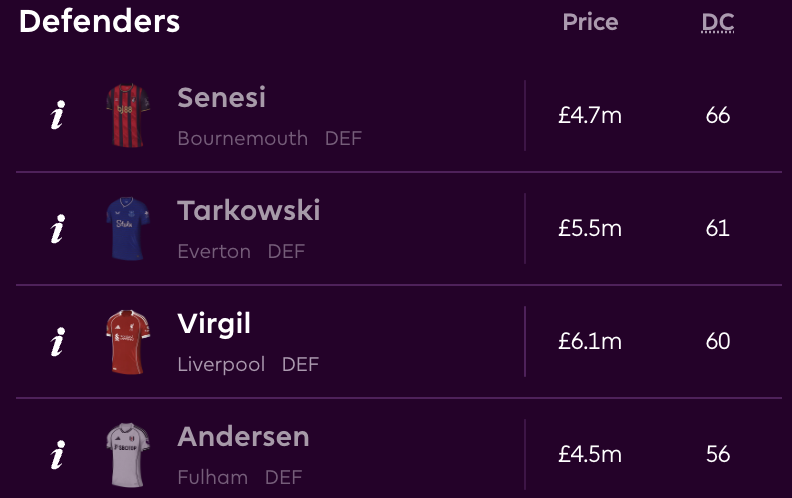Click the DC column header
792x498 pixels.
point(718,22)
